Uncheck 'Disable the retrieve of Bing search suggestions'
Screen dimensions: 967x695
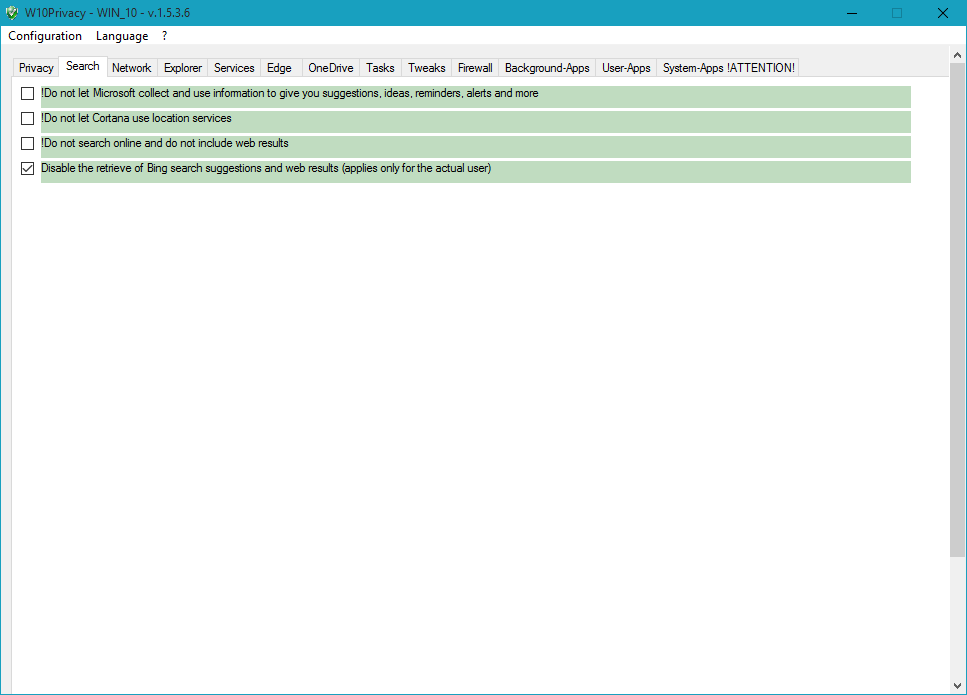27,168
